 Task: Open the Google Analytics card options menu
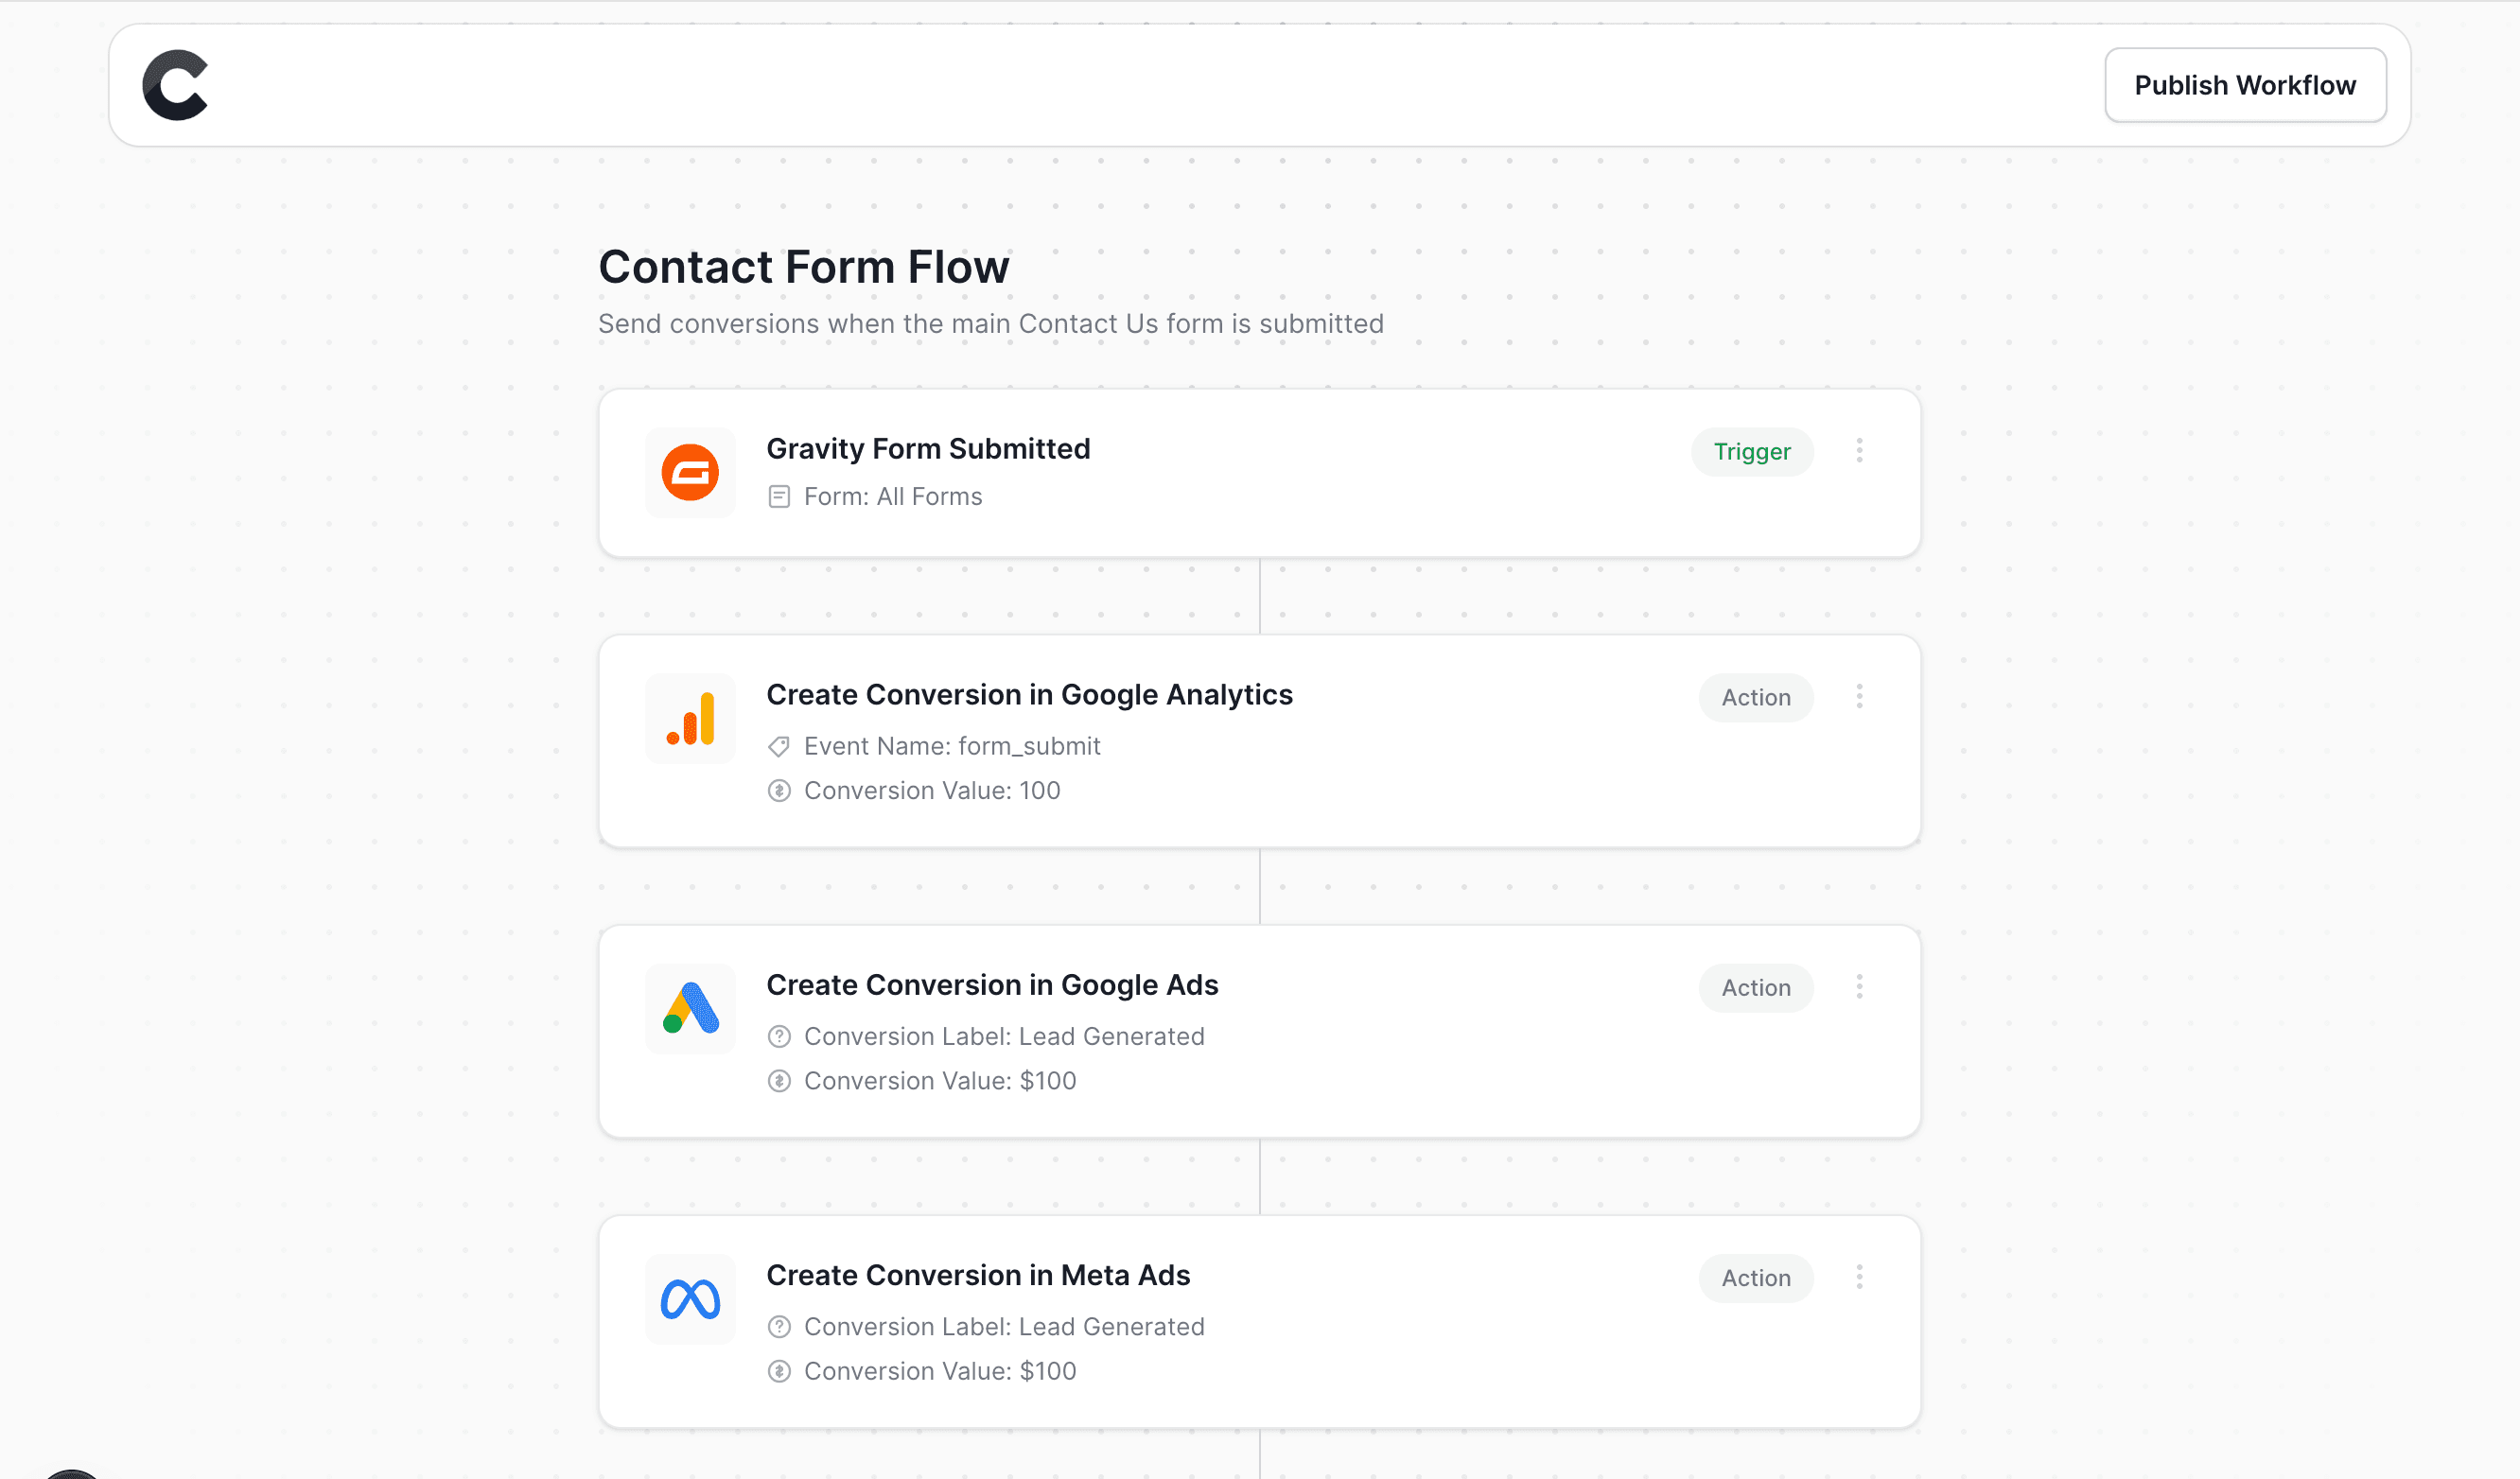point(1859,696)
